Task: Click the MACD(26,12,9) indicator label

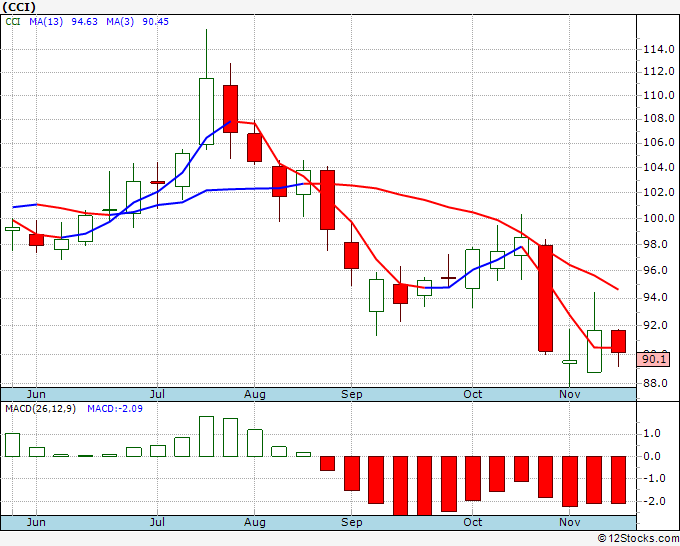Action: 40,409
